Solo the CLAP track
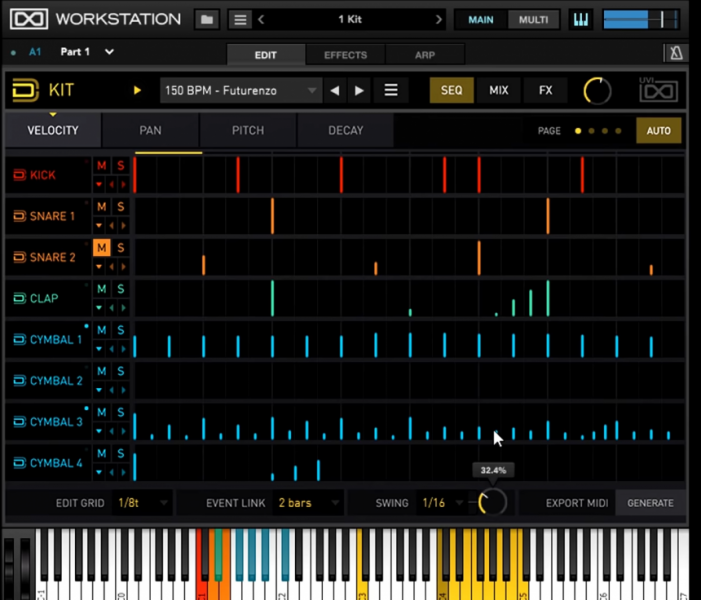The image size is (701, 600). 120,289
